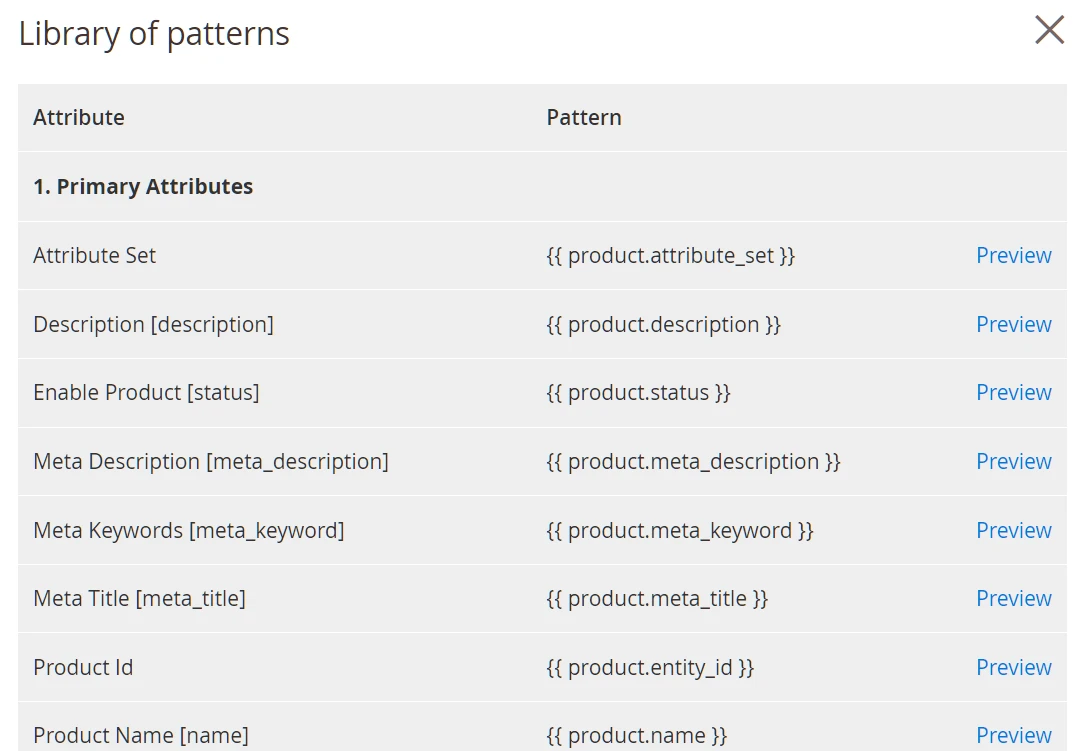This screenshot has height=751, width=1086.
Task: Preview the Meta Description pattern
Action: pos(1013,461)
